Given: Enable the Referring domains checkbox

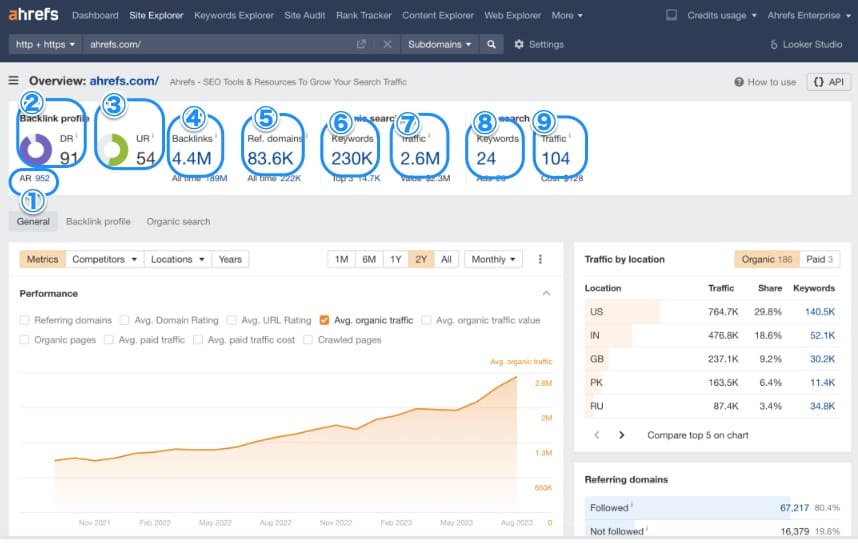Looking at the screenshot, I should [x=25, y=320].
